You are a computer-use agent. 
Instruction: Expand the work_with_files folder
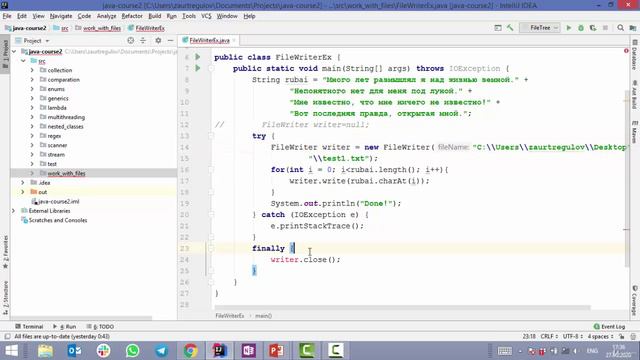pyautogui.click(x=32, y=173)
